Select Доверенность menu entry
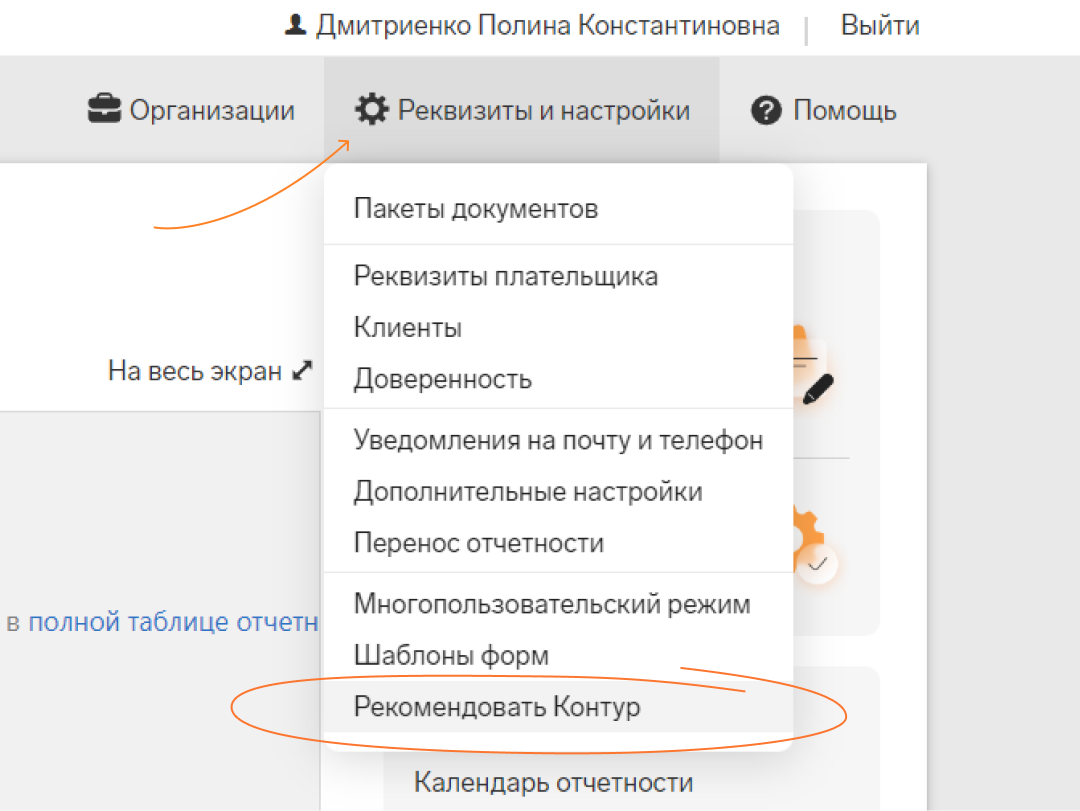This screenshot has width=1080, height=811. coord(443,380)
